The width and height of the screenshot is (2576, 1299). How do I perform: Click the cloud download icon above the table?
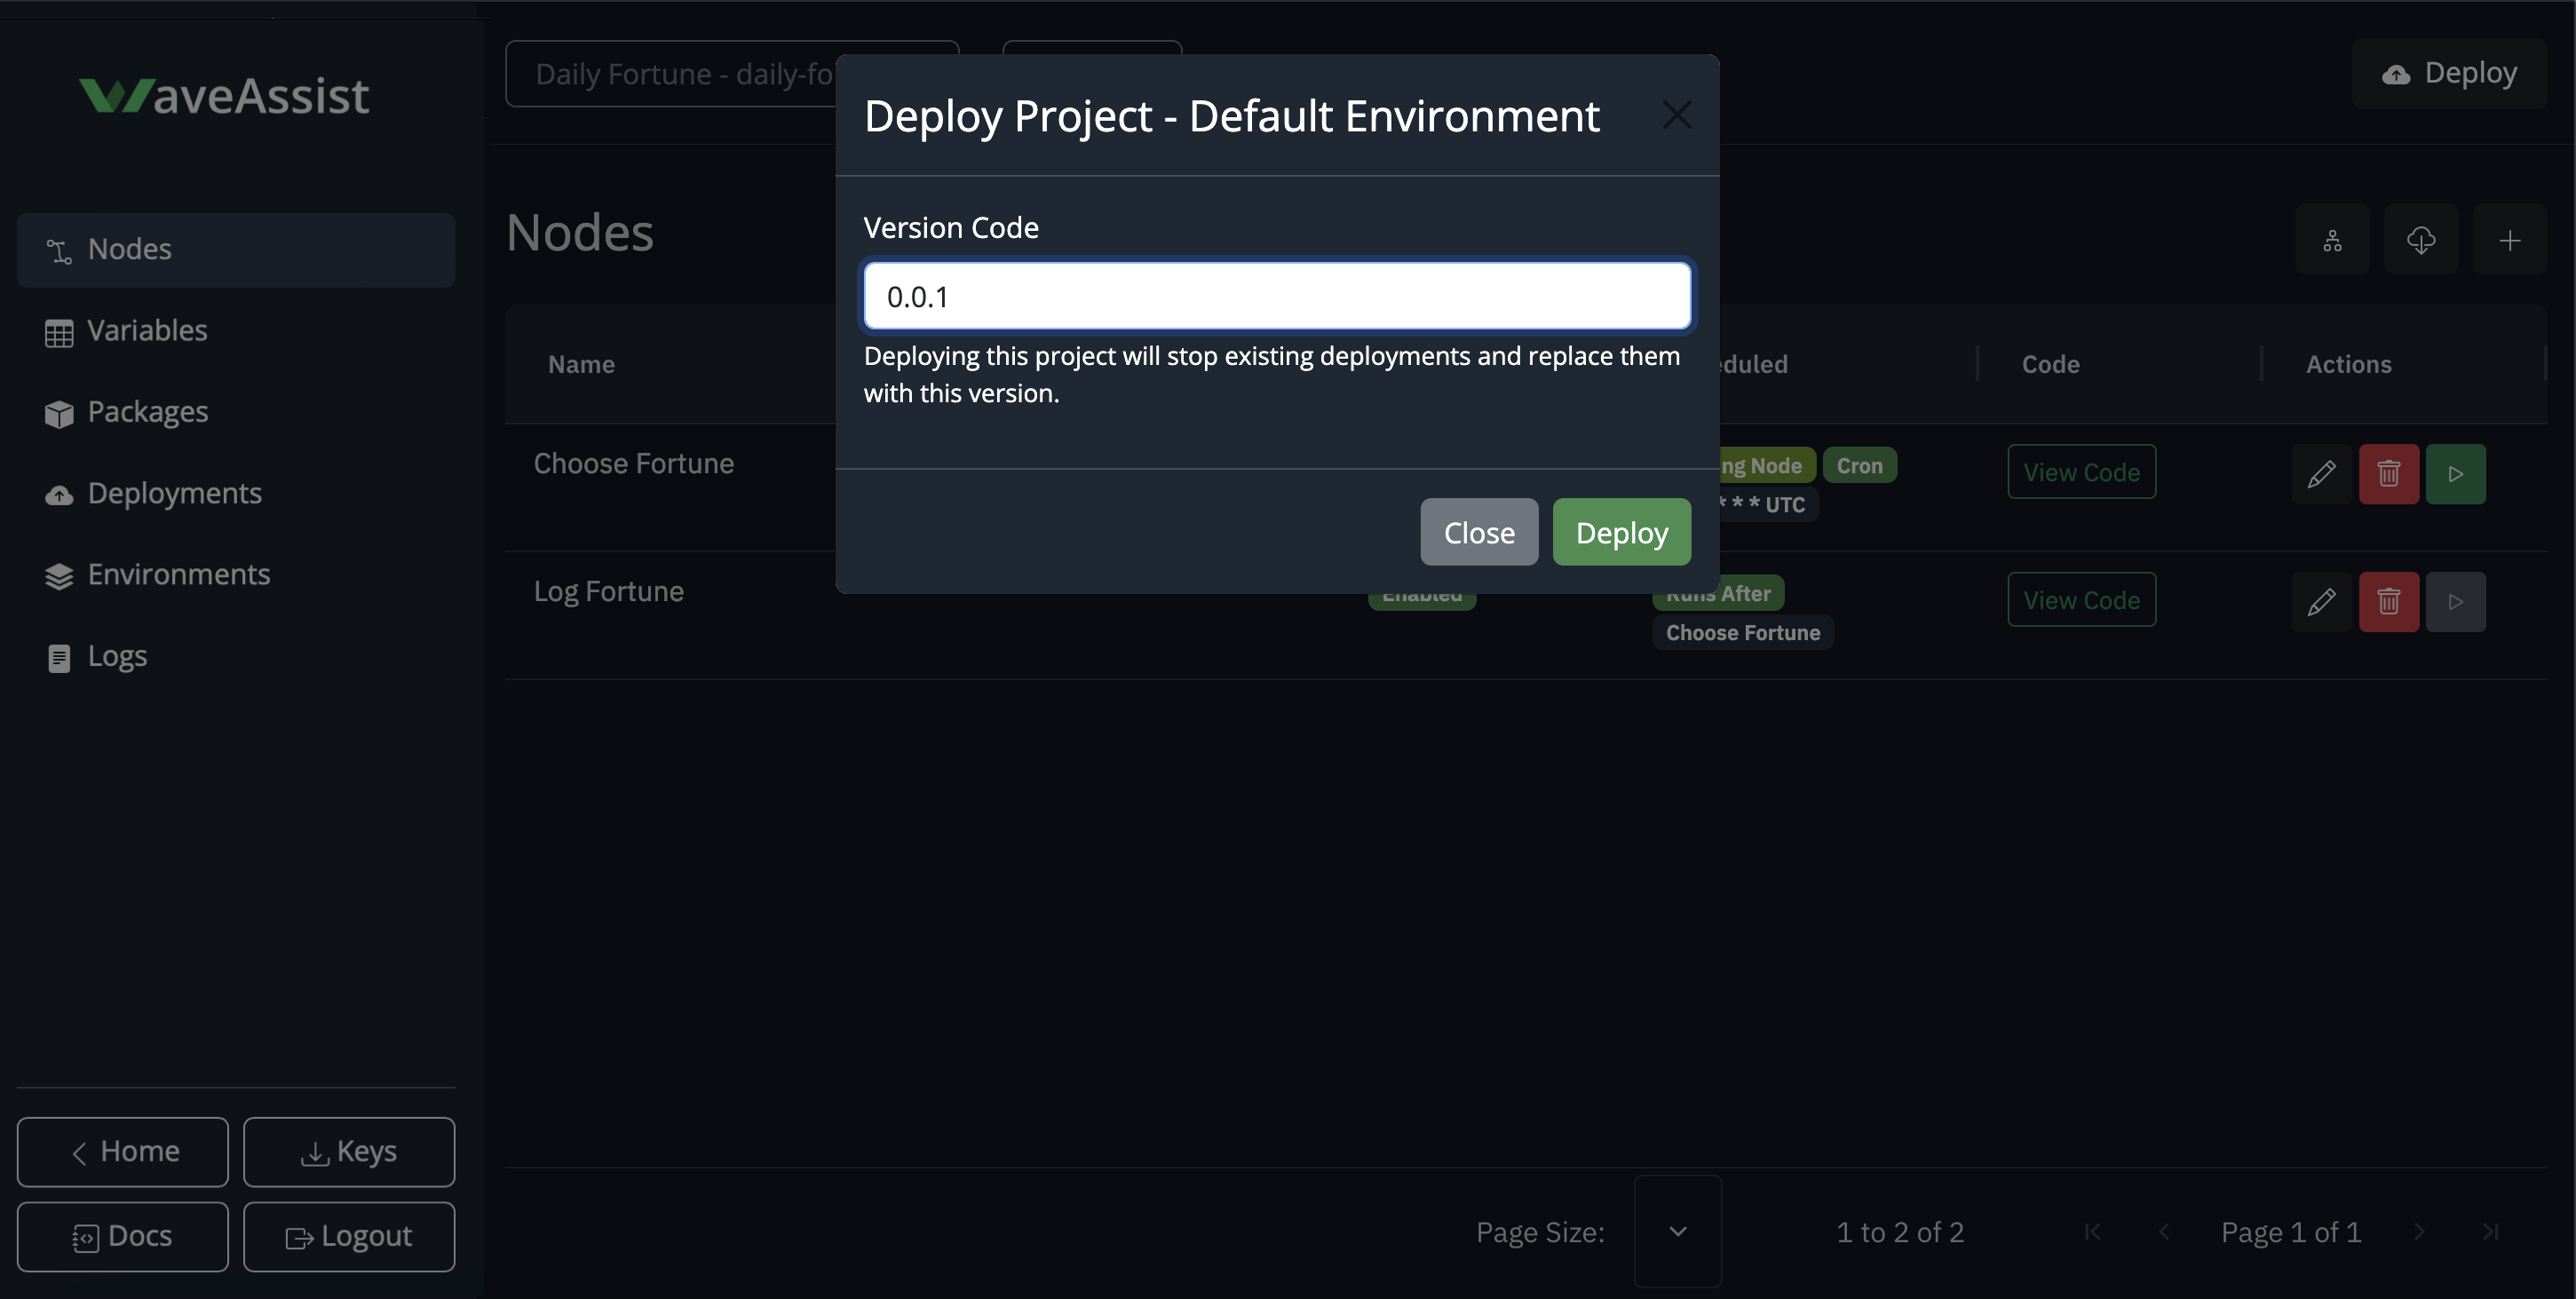tap(2421, 239)
